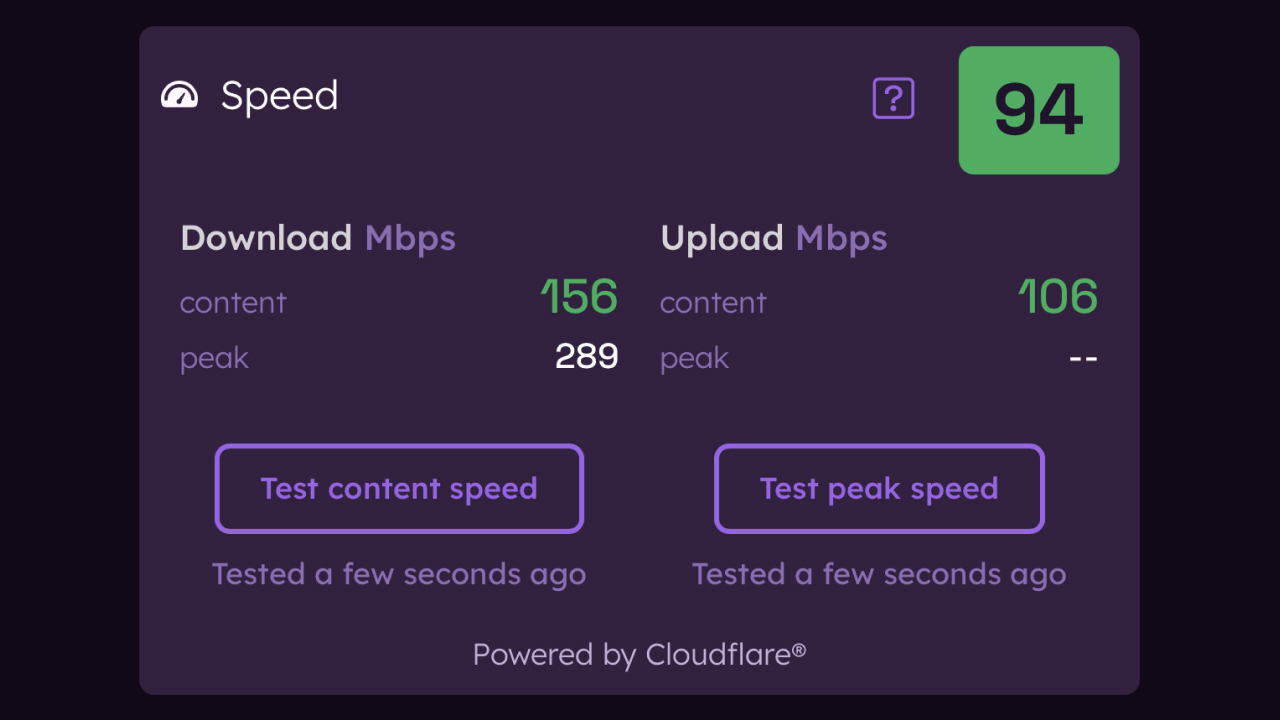Click the green 94 score badge
The image size is (1280, 720).
(x=1038, y=110)
